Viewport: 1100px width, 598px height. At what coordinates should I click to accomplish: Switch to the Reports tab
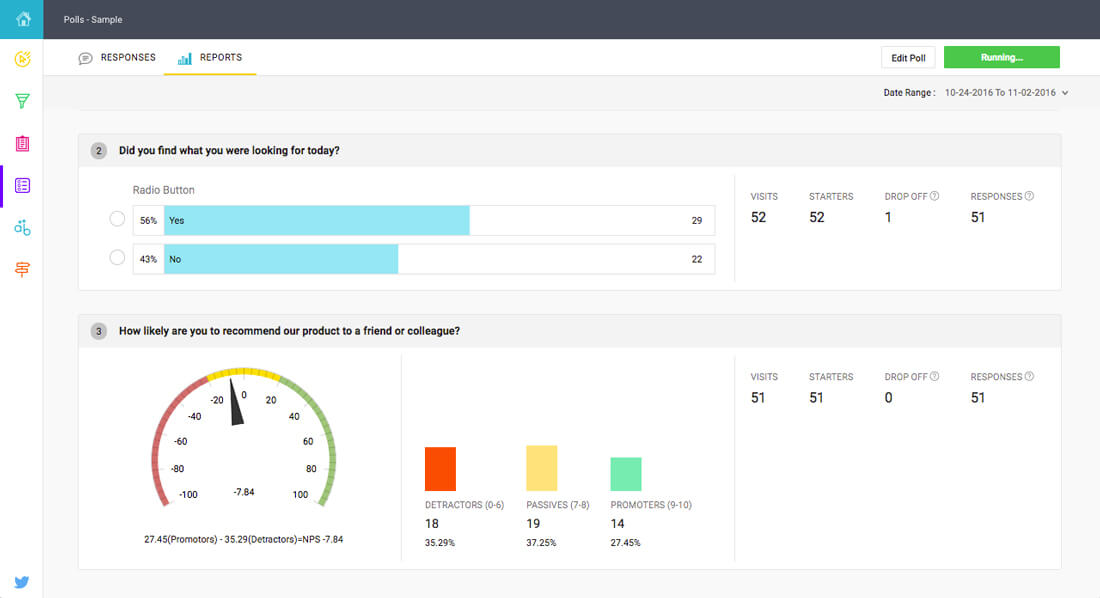point(210,58)
